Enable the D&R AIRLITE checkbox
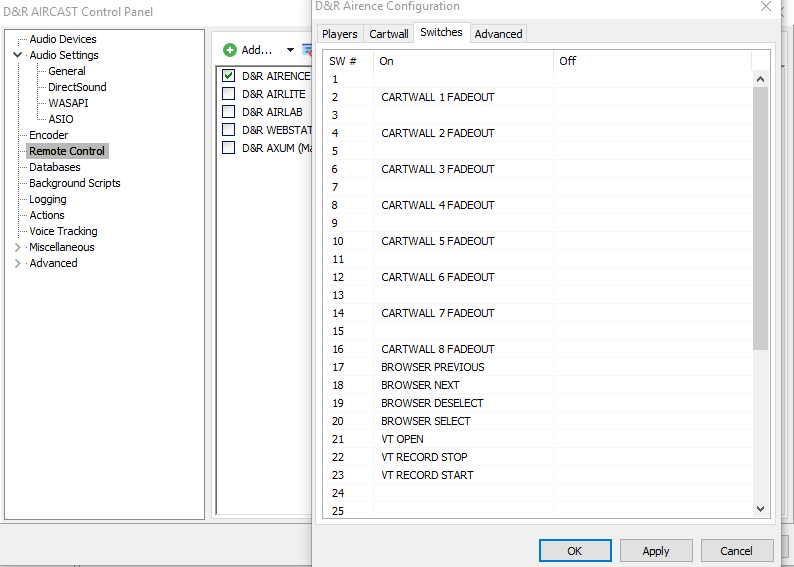The height and width of the screenshot is (567, 794). (x=229, y=94)
